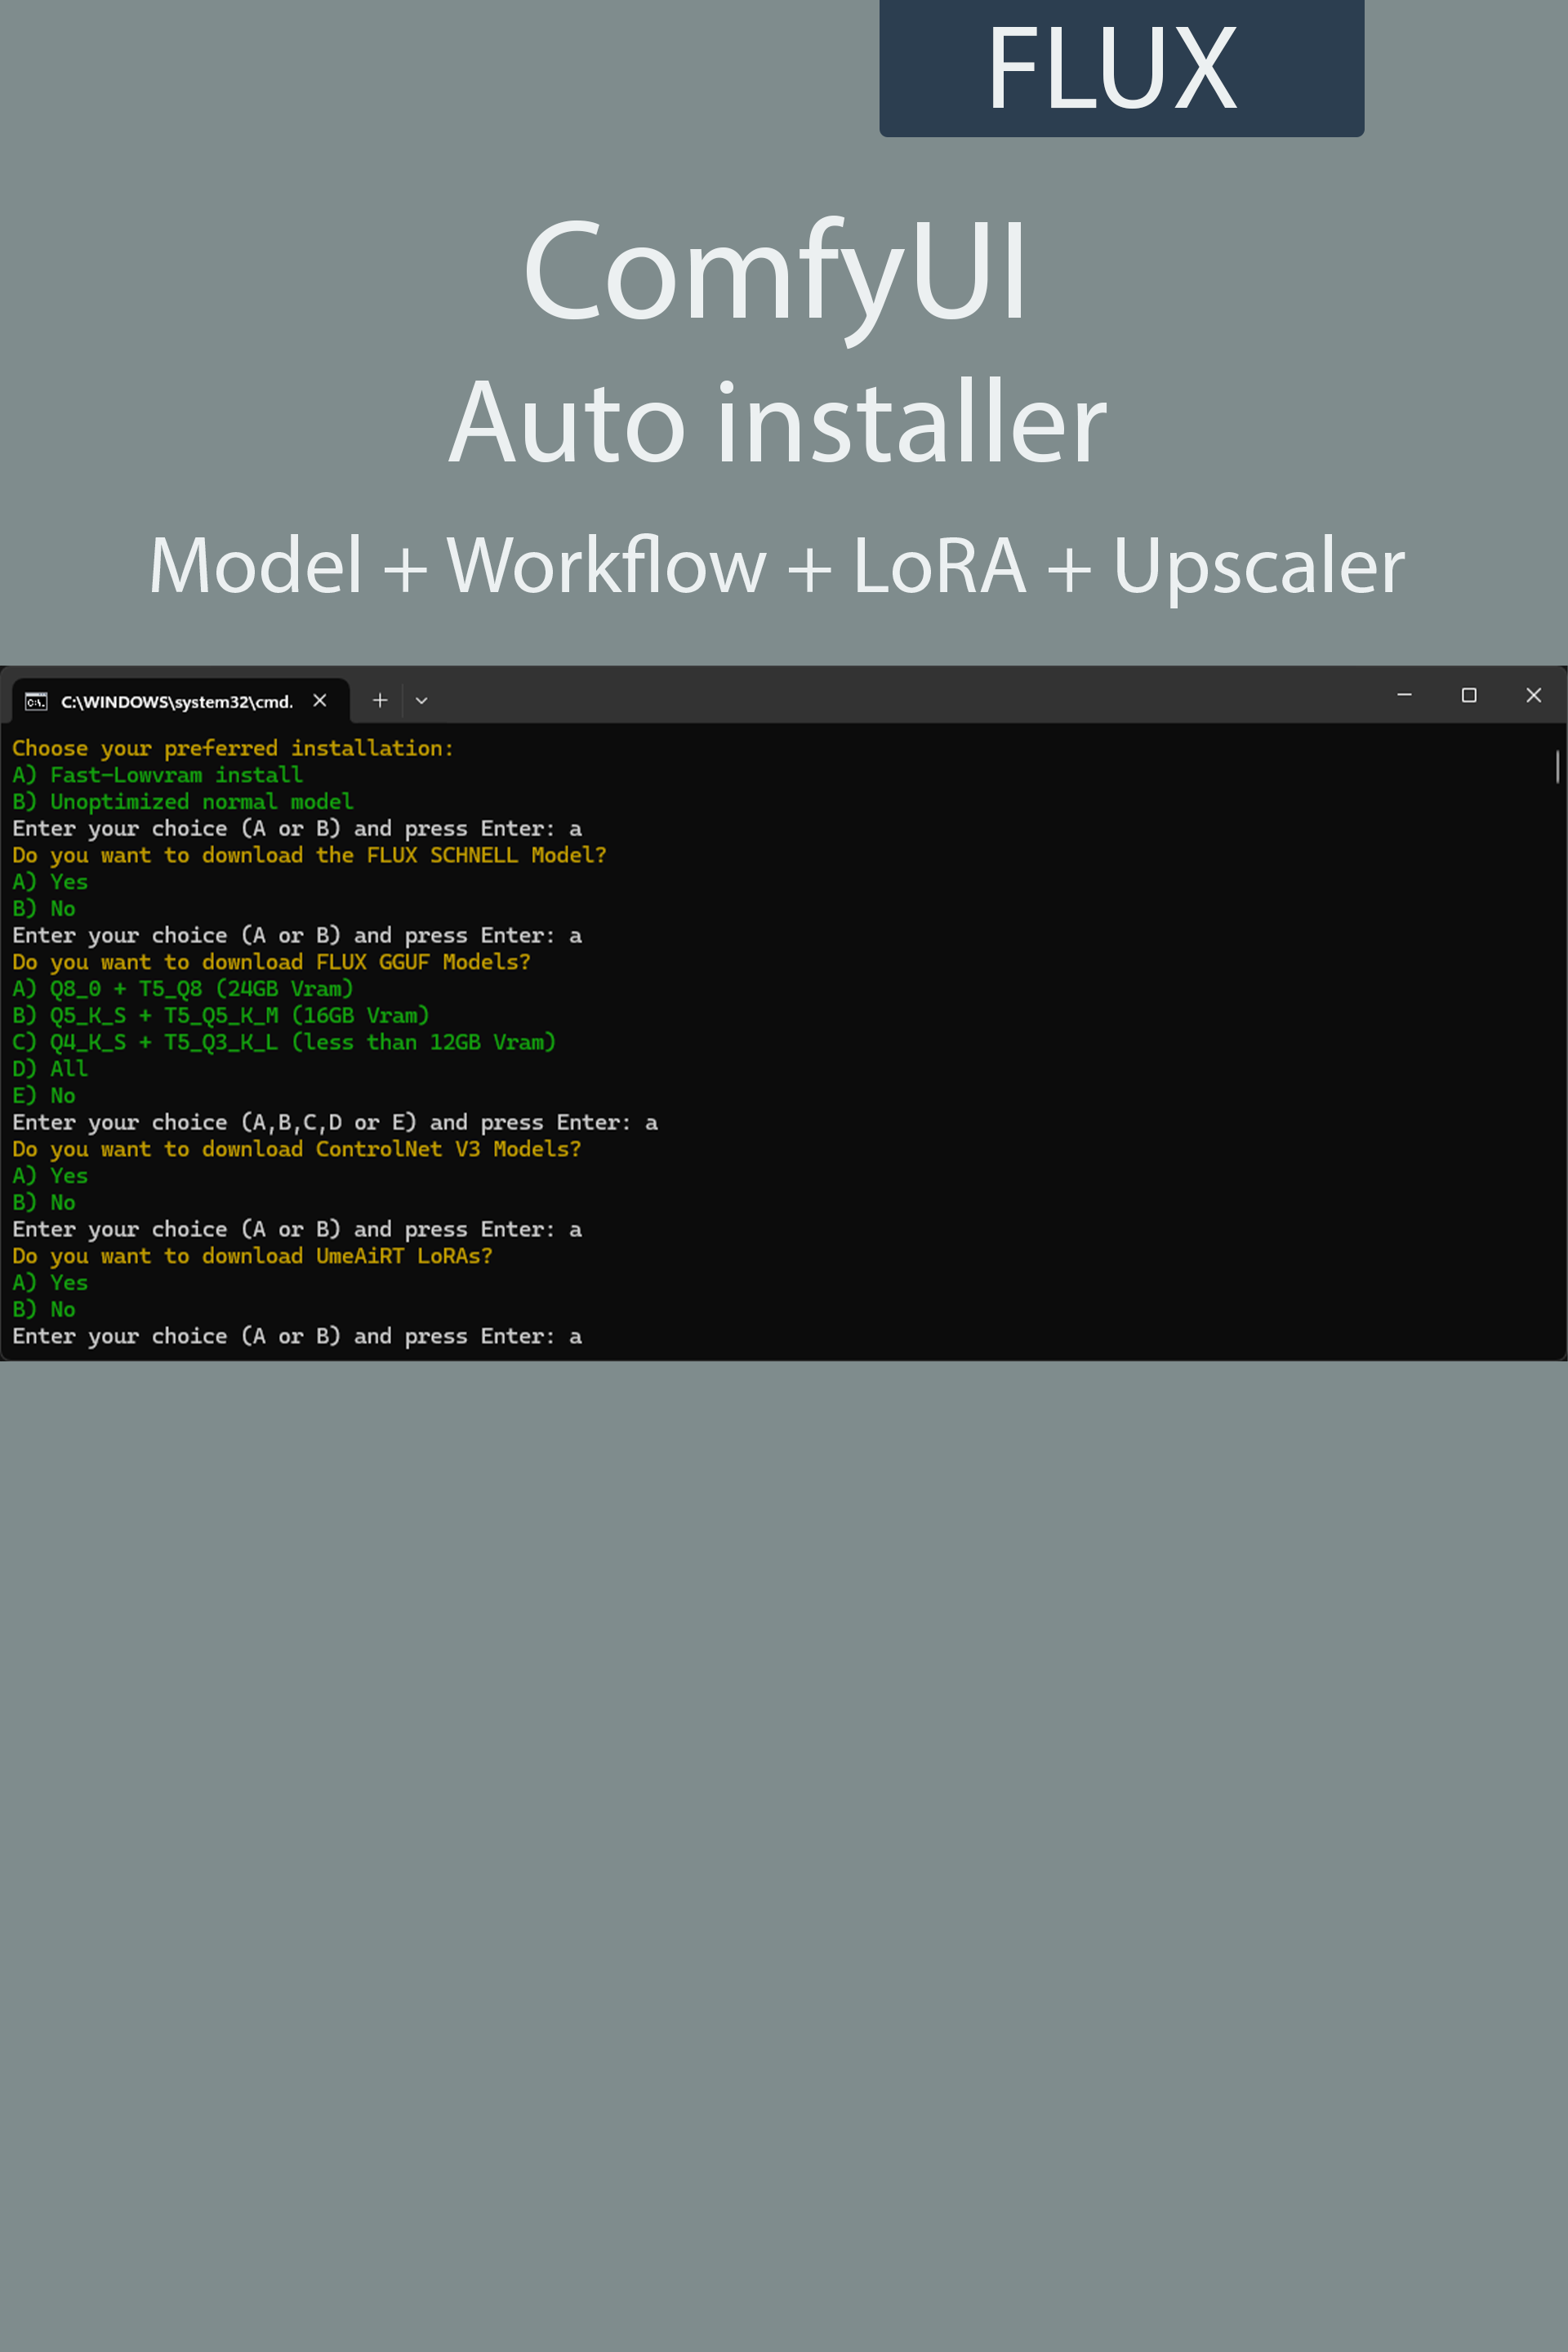Click the D) All option line
This screenshot has width=1568, height=2352.
pyautogui.click(x=50, y=1069)
